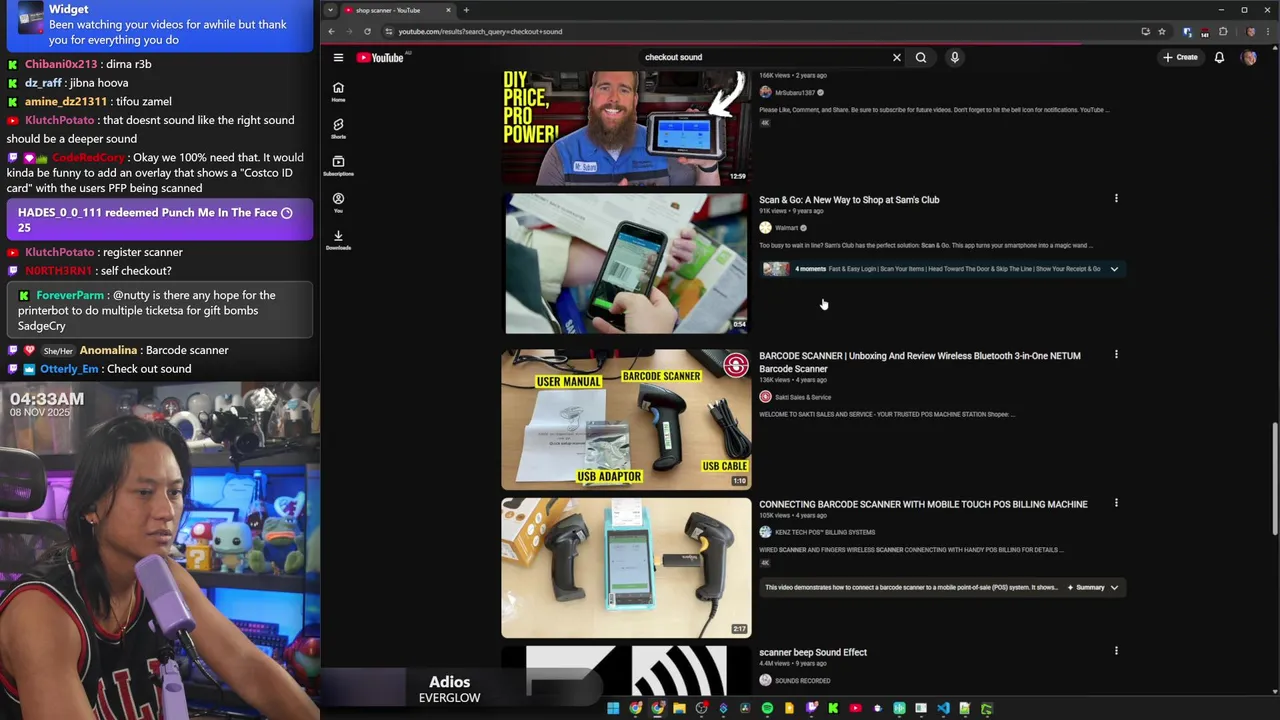Open BARCODE SCANNER Unboxing And Review title
Viewport: 1280px width, 720px height.
919,362
